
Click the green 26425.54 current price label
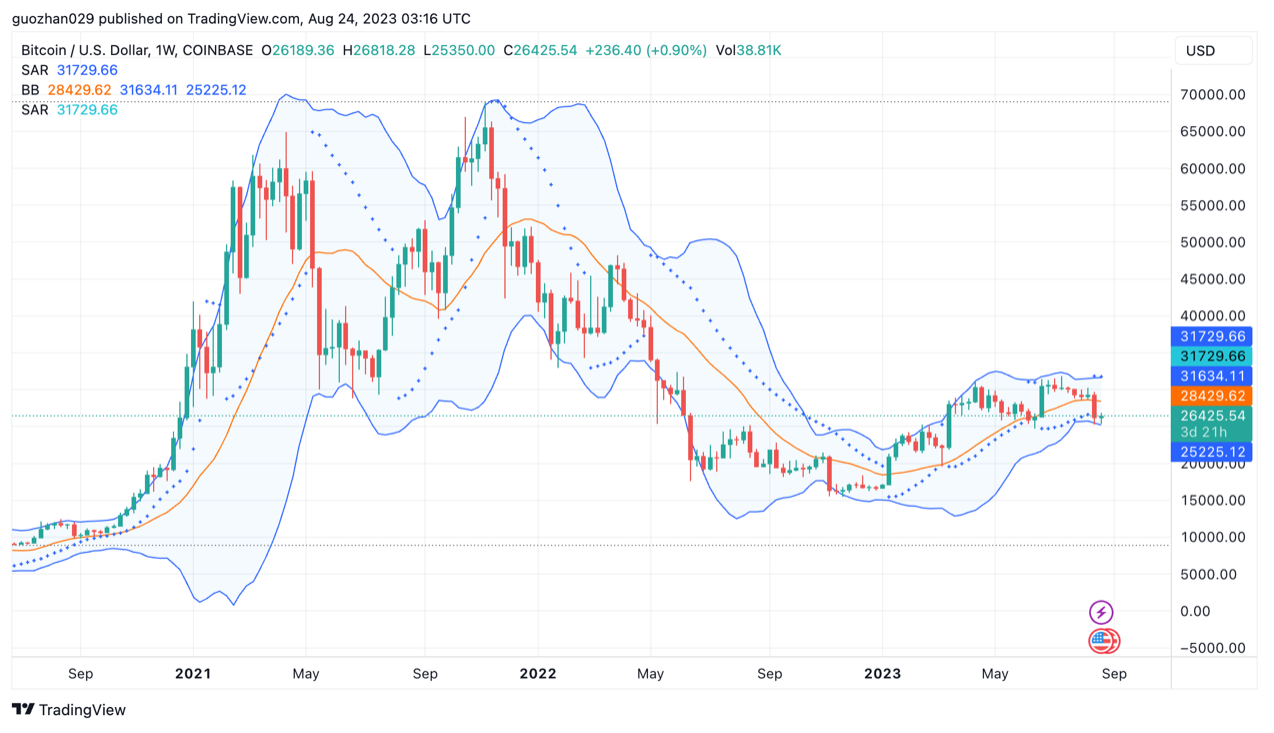1212,416
